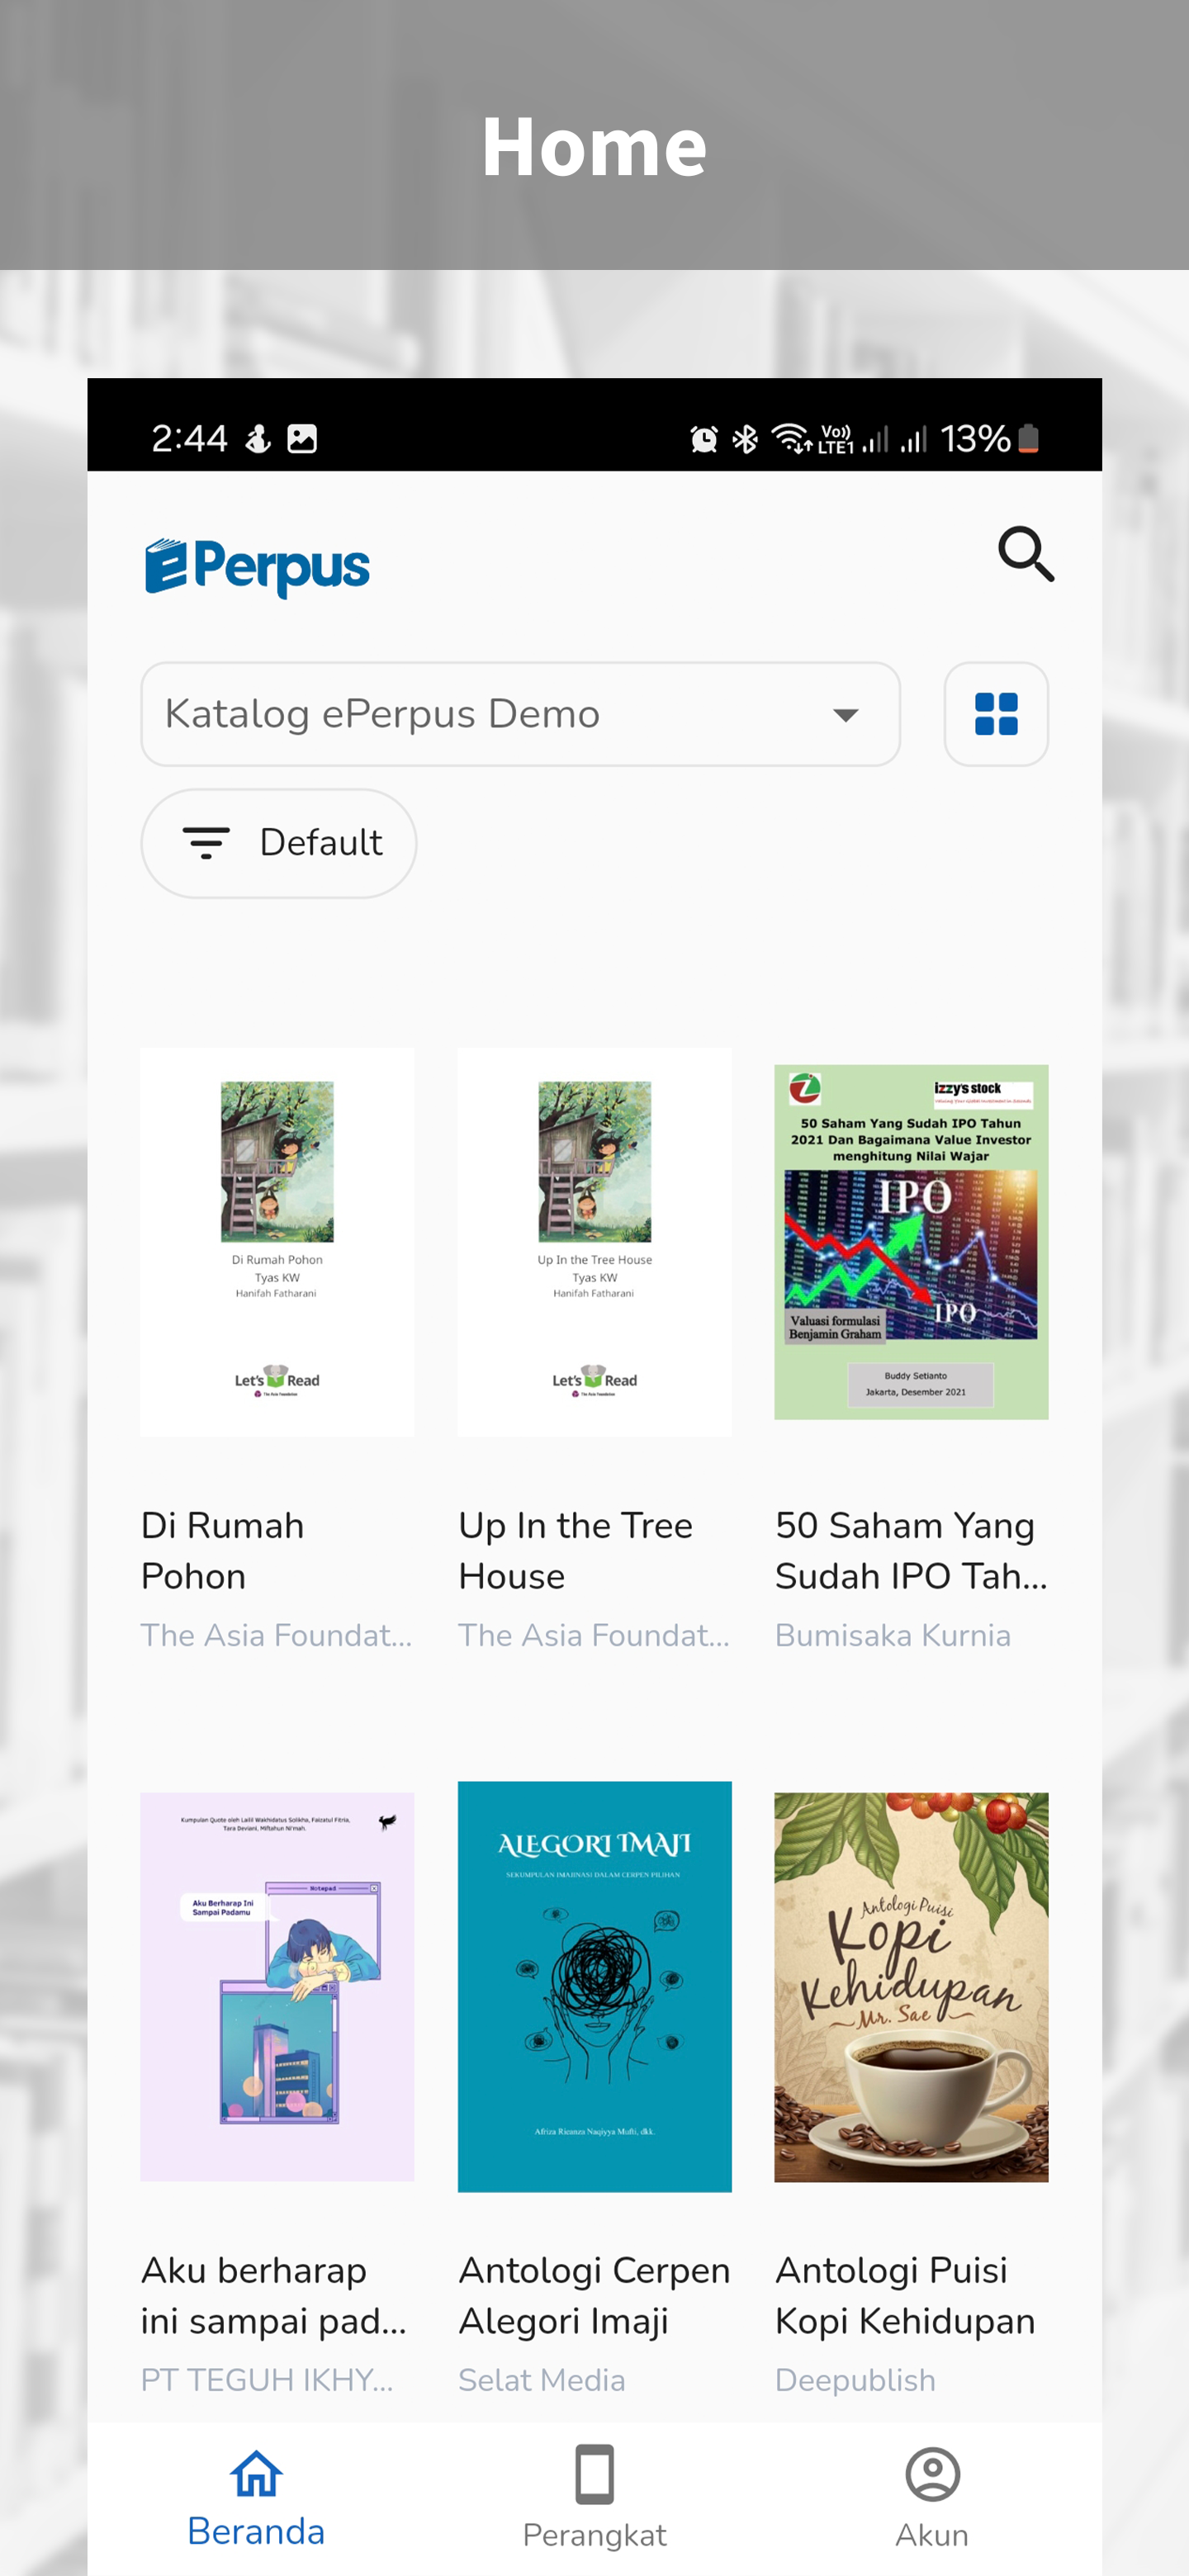This screenshot has width=1189, height=2576.
Task: Open Alegori Imaji book cover
Action: pos(594,1986)
